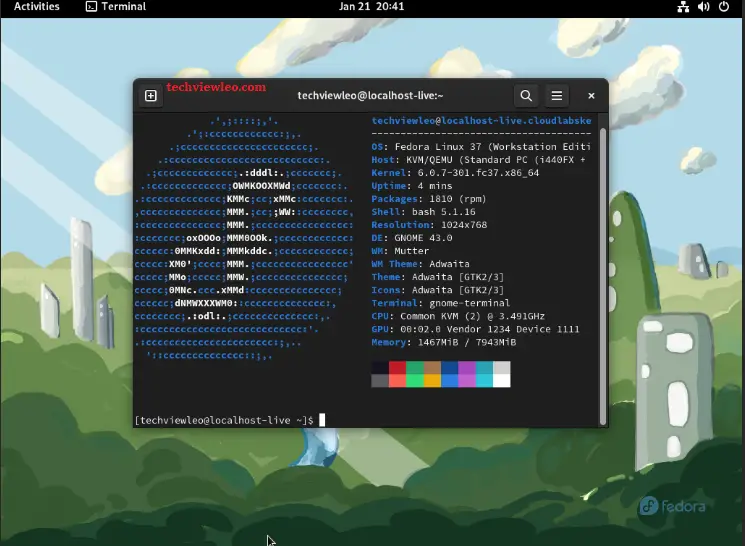
Task: Click the yellow-orange color block
Action: pyautogui.click(x=432, y=381)
